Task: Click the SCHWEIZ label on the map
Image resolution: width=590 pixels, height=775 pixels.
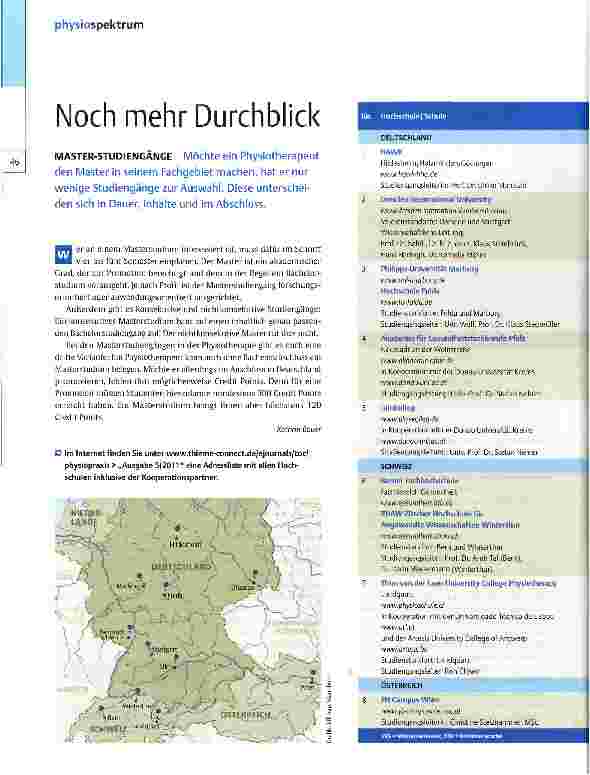Action: click(108, 729)
